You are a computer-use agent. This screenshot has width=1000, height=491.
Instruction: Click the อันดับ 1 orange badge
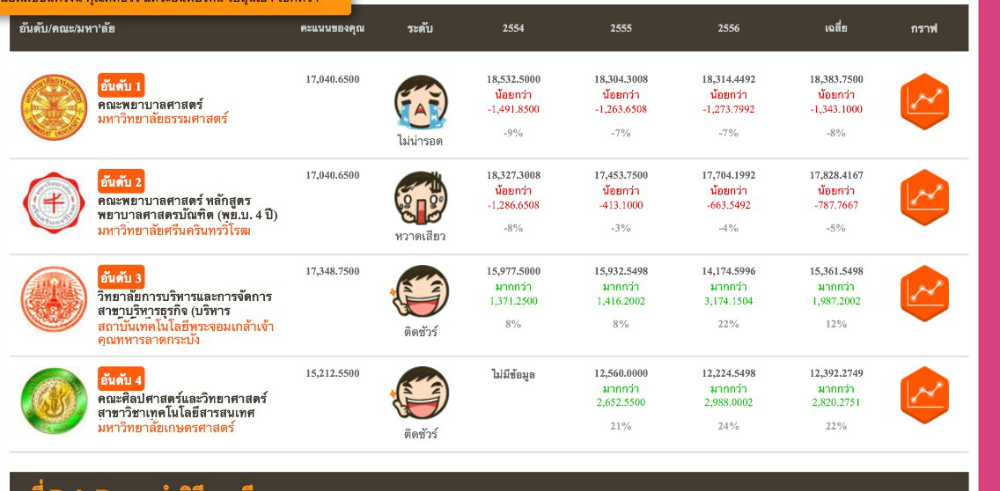coord(121,84)
